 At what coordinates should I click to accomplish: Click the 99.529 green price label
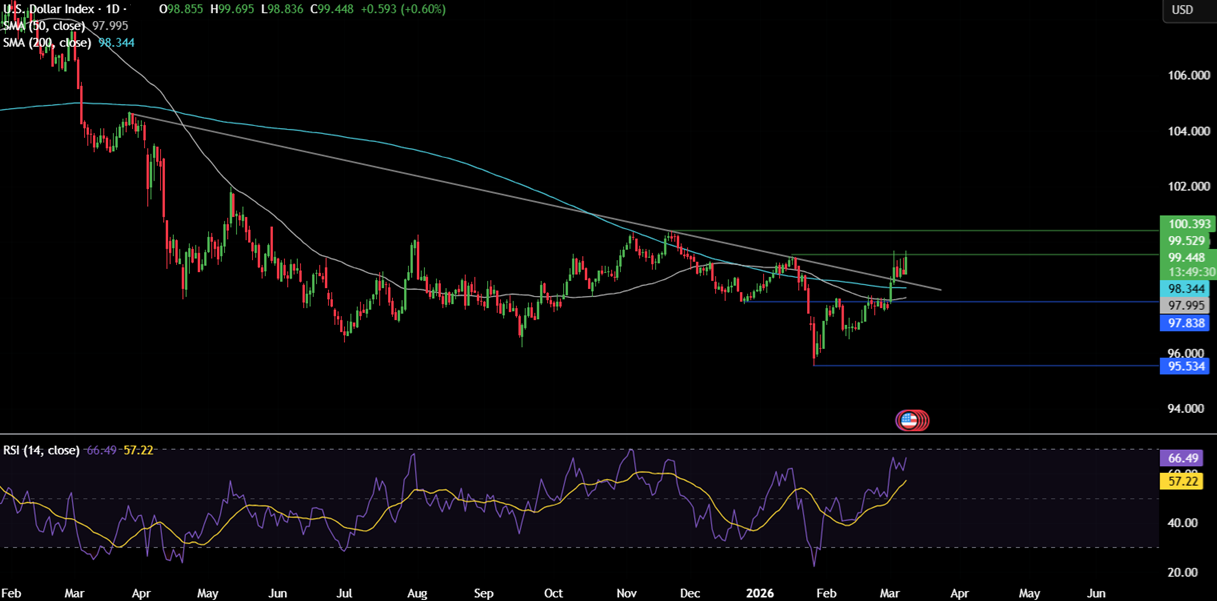click(x=1184, y=241)
